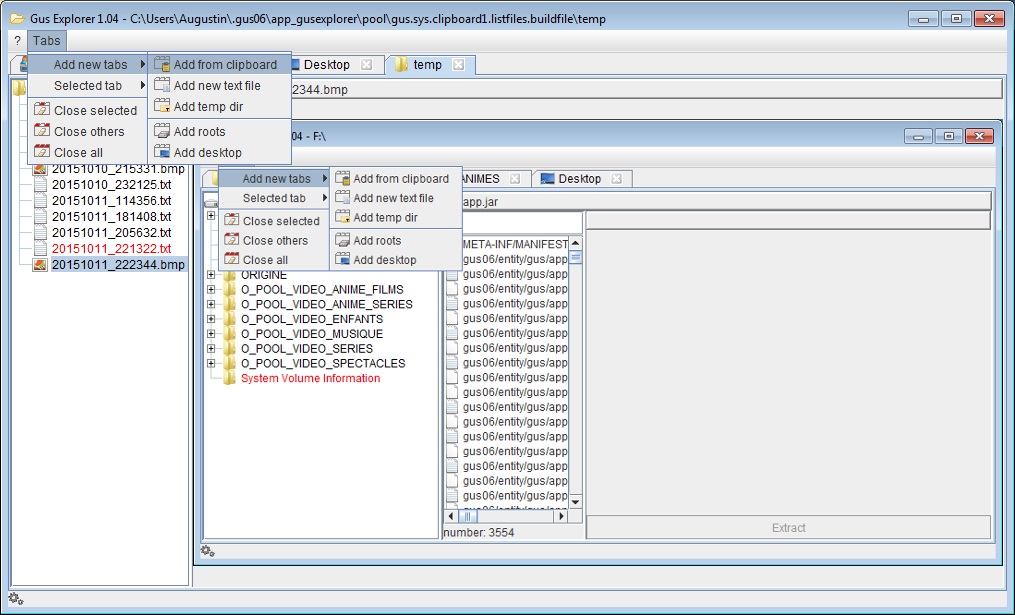The width and height of the screenshot is (1015, 615).
Task: Click the "Add new text file" icon in the F:\ window submenu
Action: pyautogui.click(x=342, y=197)
